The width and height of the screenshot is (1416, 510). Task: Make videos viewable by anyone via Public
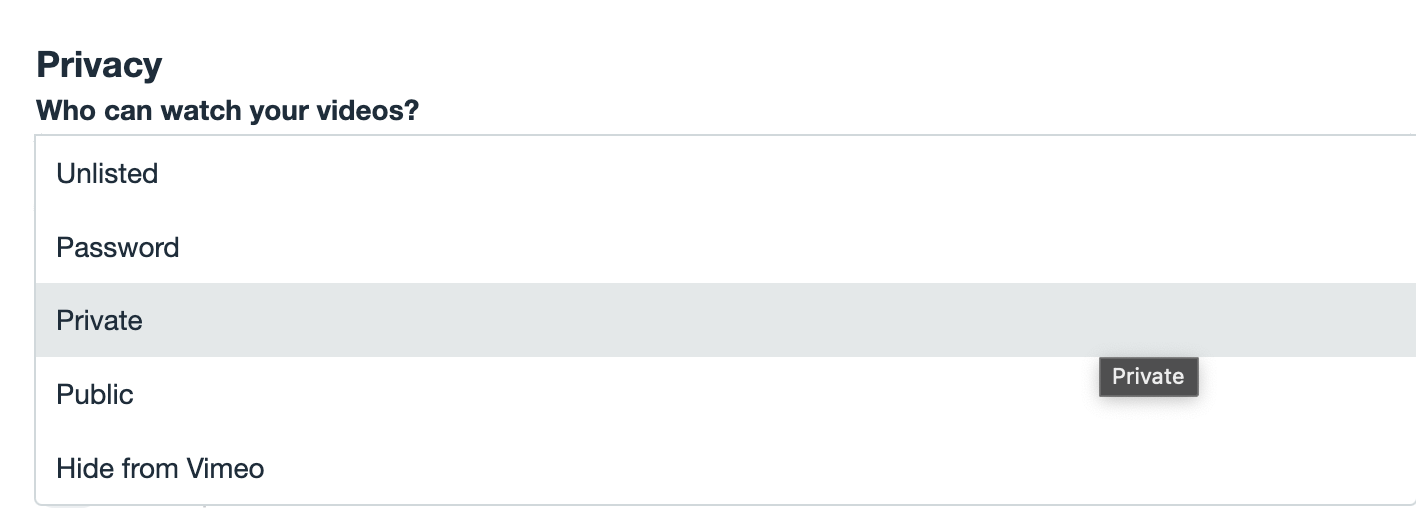[x=95, y=395]
